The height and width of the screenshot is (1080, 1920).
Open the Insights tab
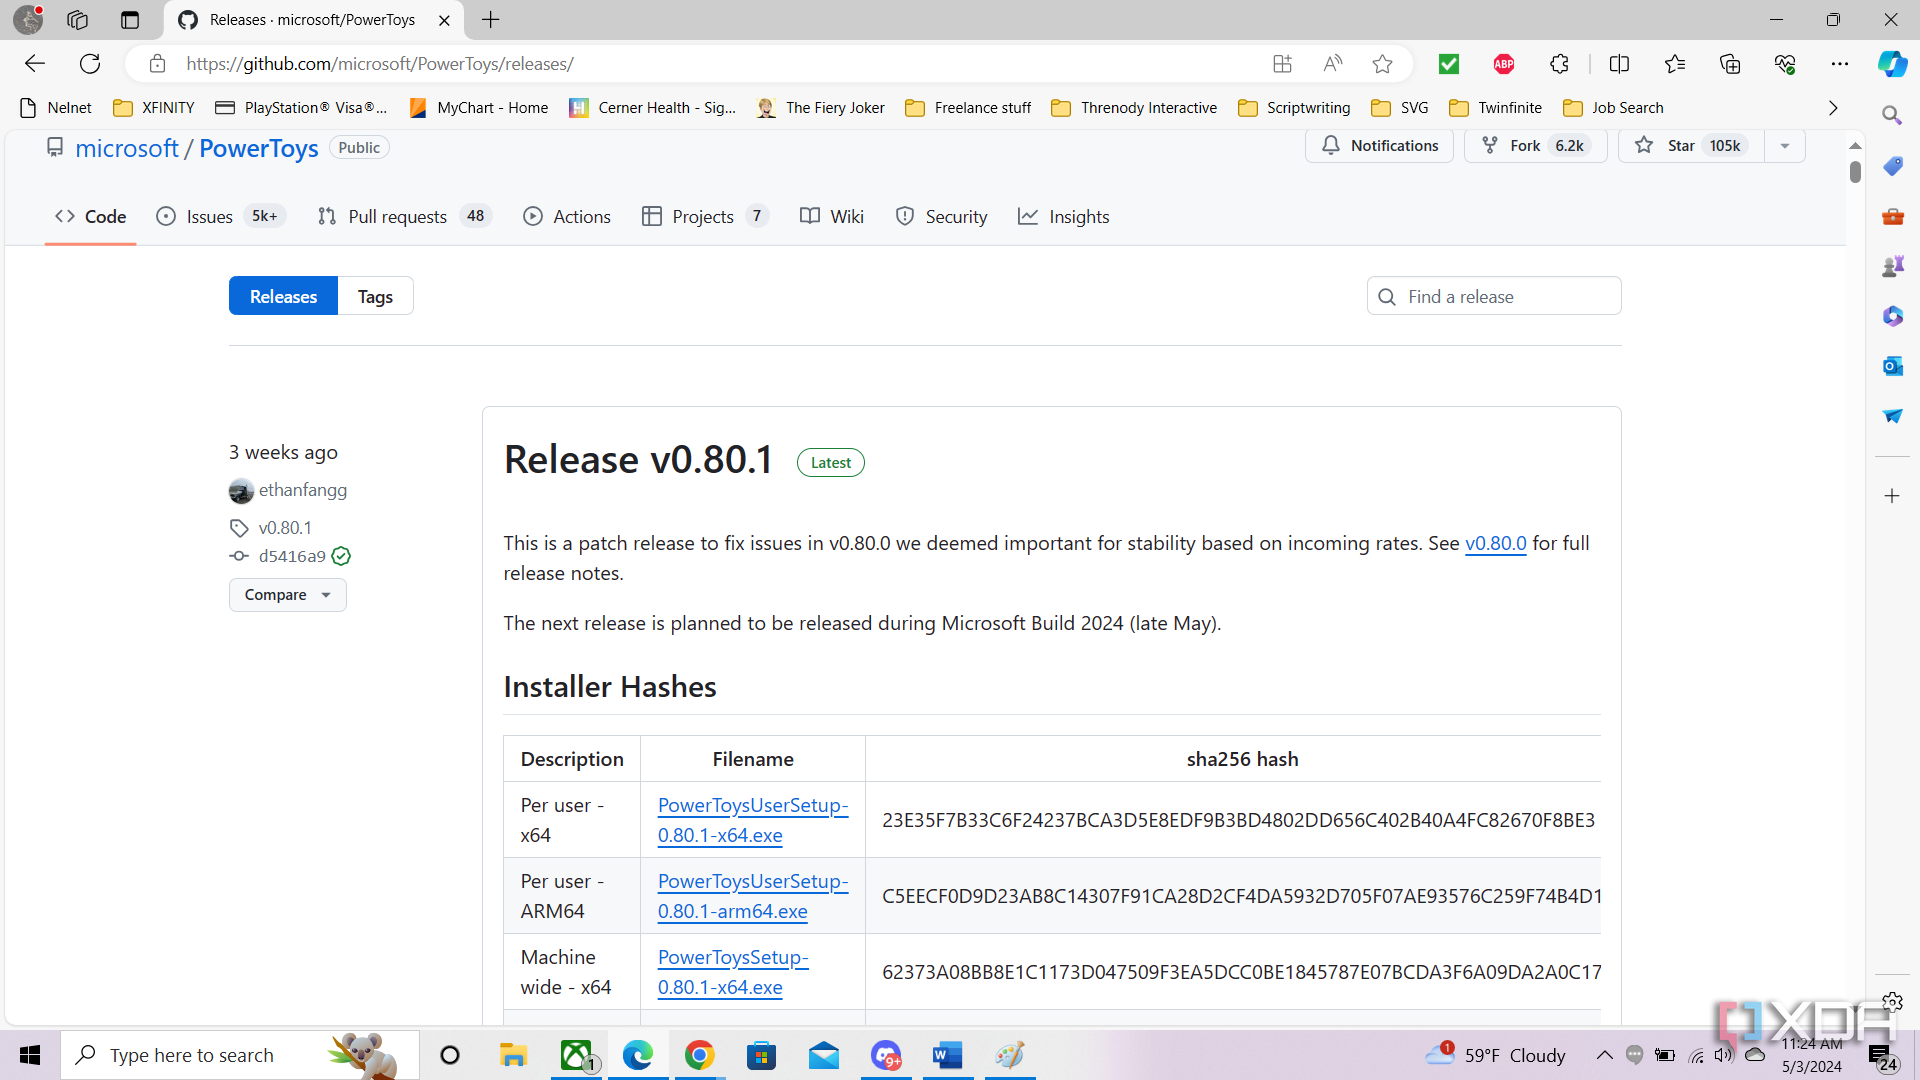pyautogui.click(x=1064, y=217)
